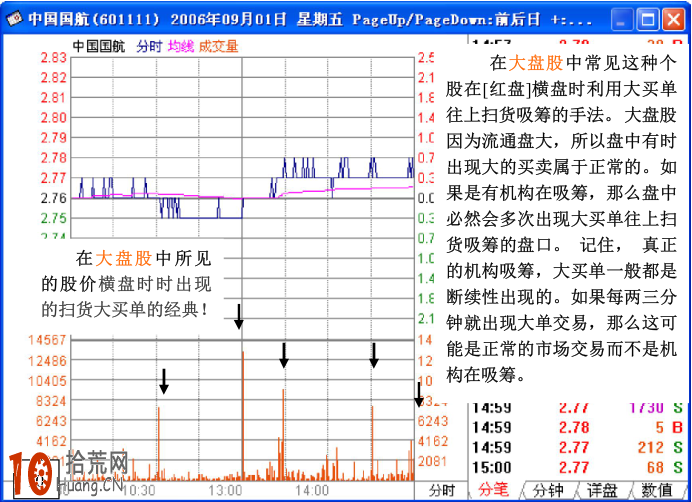692x502 pixels.
Task: Minimize the 中国国航 chart window
Action: point(622,20)
